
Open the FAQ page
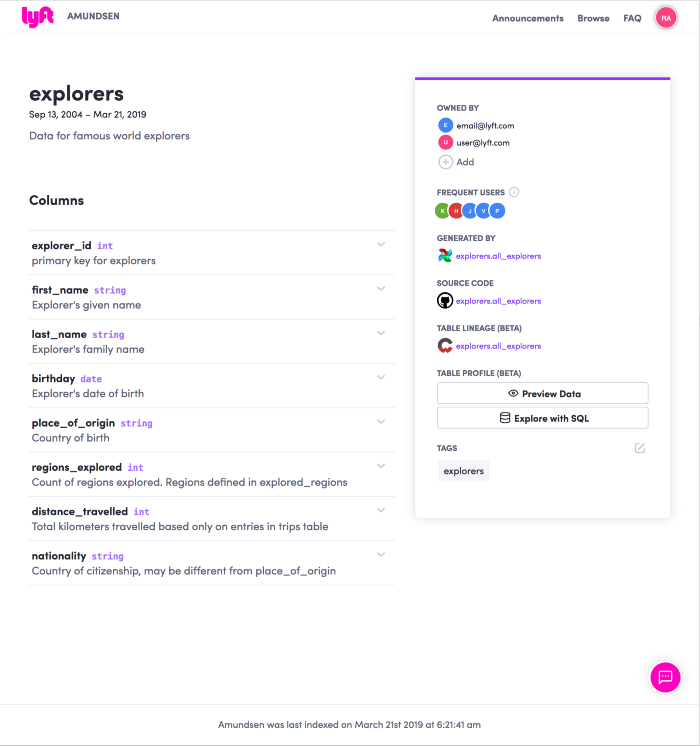coord(632,18)
